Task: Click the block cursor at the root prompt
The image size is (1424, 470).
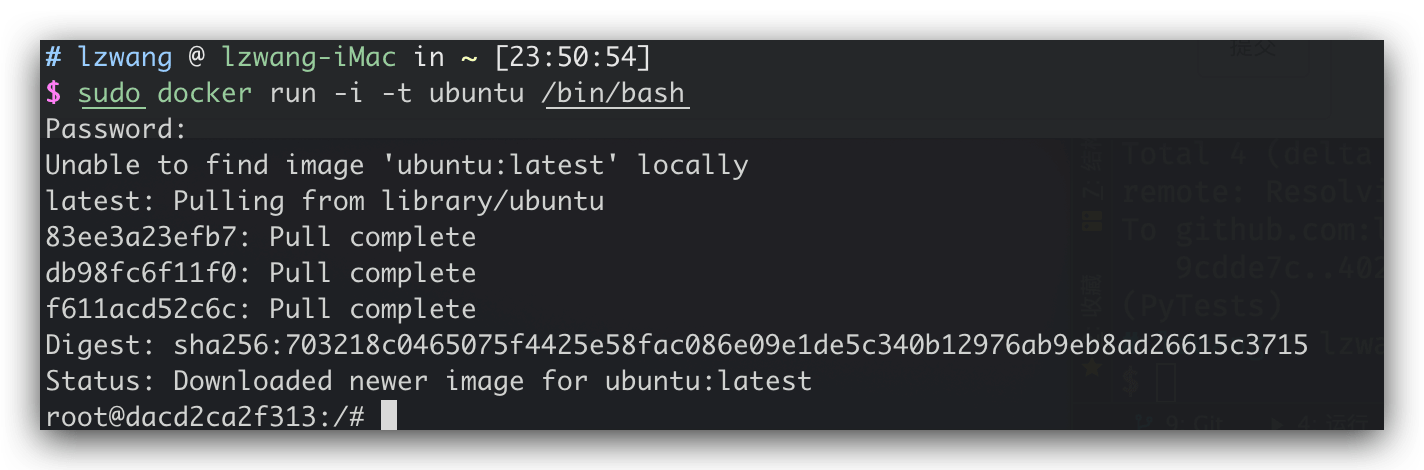Action: point(389,416)
